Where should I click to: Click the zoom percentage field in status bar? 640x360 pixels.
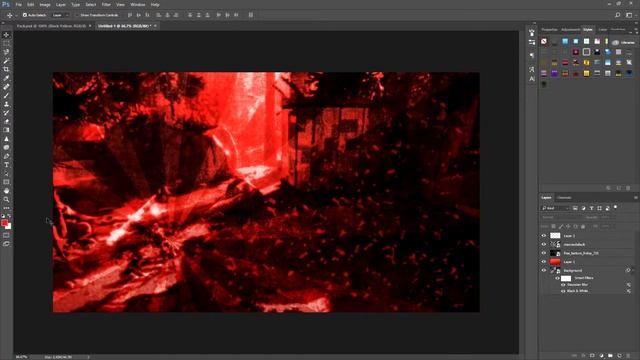21,357
